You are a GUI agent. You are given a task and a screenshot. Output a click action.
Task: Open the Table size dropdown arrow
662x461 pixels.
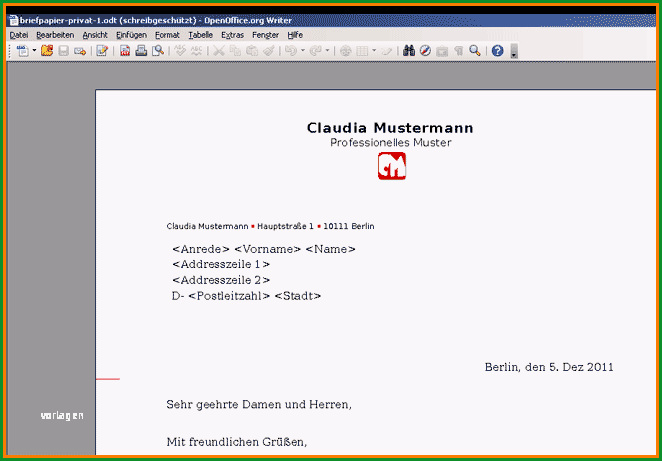pos(374,51)
